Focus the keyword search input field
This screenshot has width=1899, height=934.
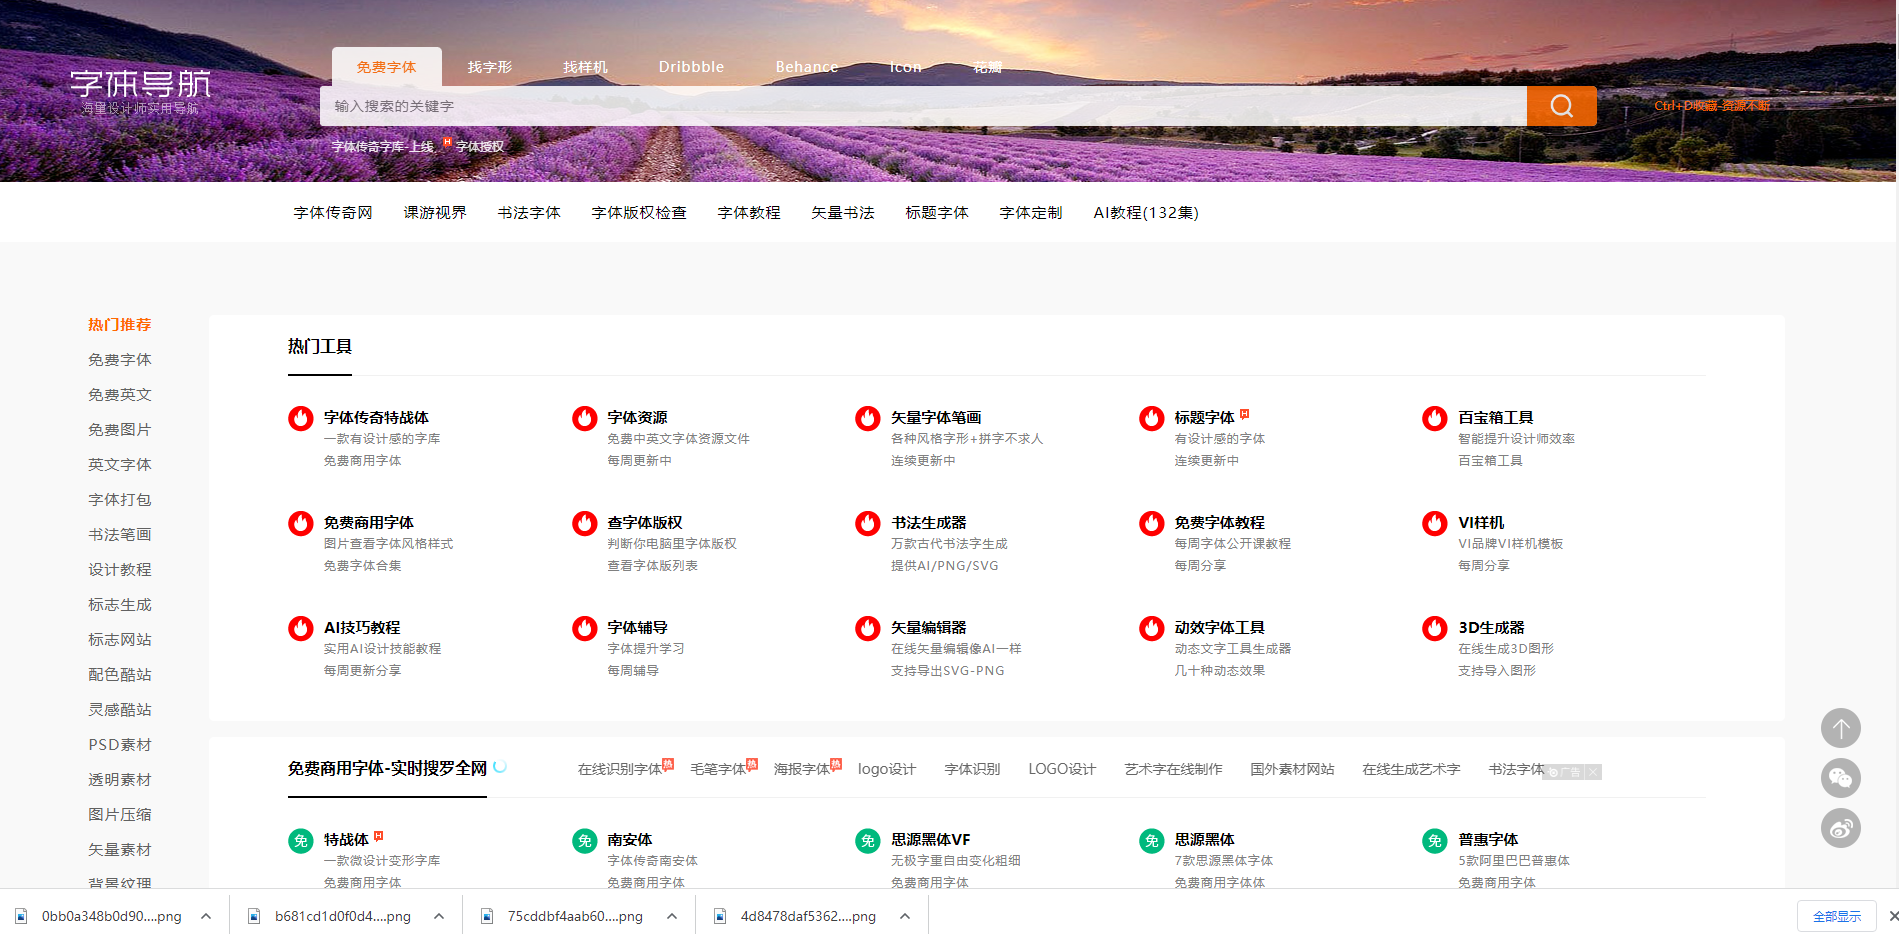coord(923,106)
